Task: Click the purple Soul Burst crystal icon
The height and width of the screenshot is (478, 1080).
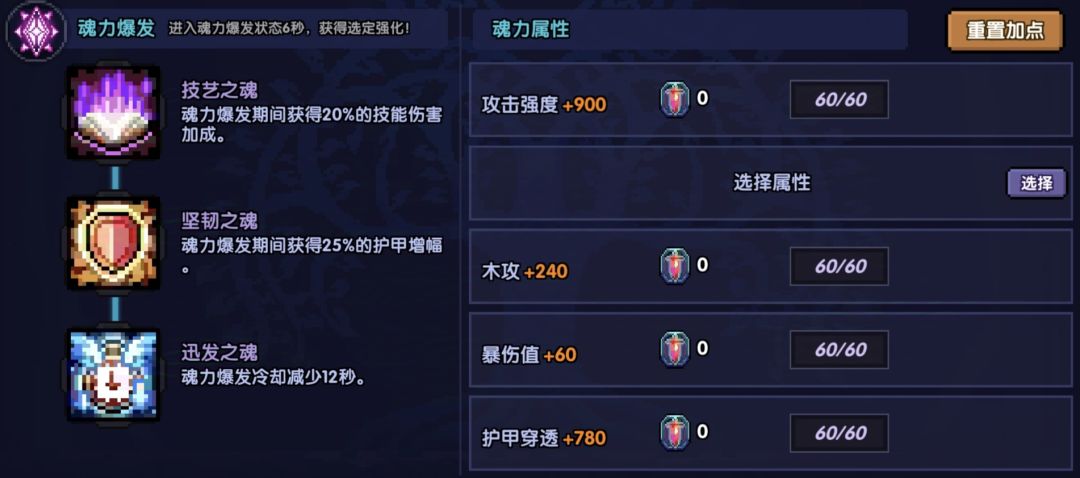Action: pos(36,30)
